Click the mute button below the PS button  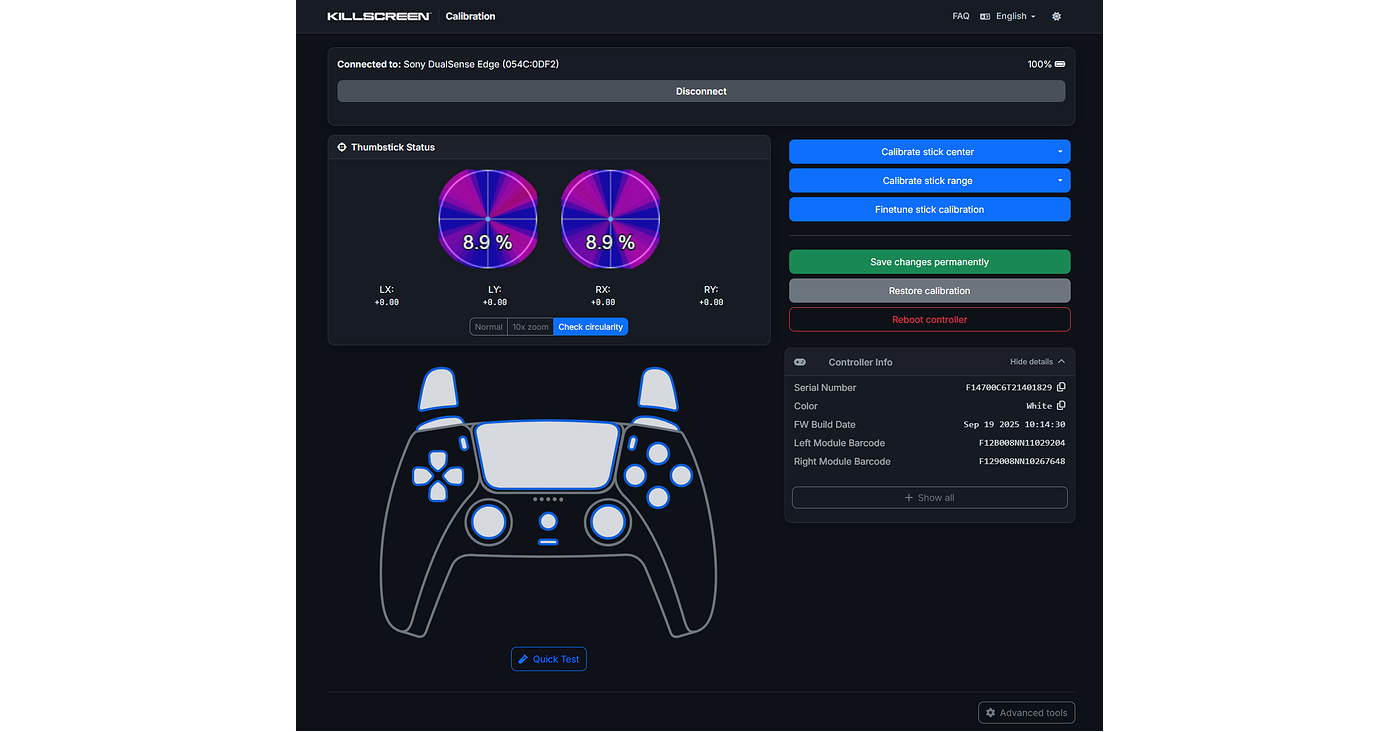tap(548, 542)
